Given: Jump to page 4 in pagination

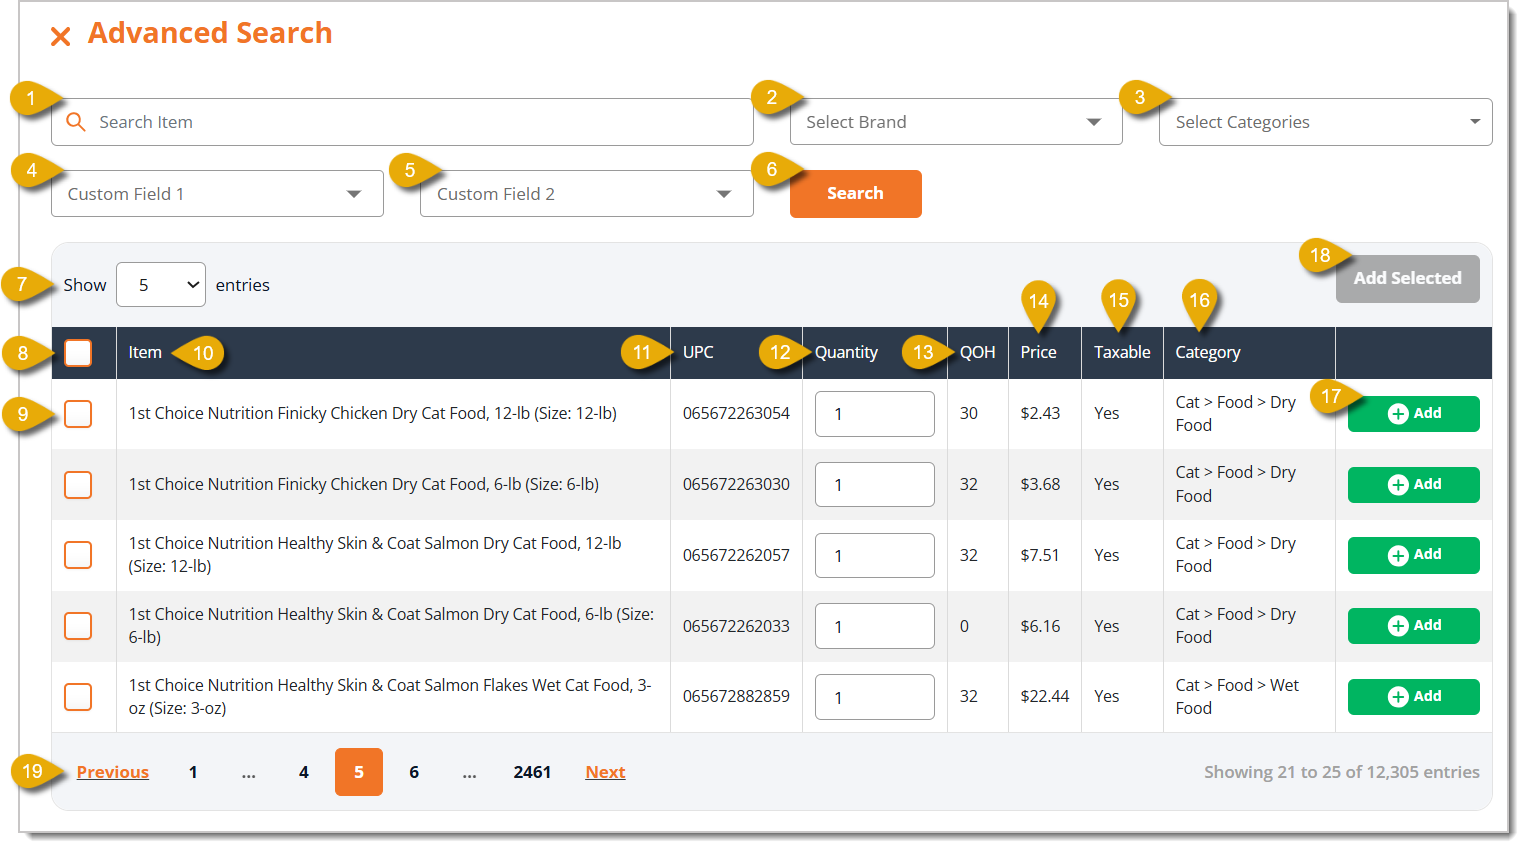Looking at the screenshot, I should click(304, 772).
